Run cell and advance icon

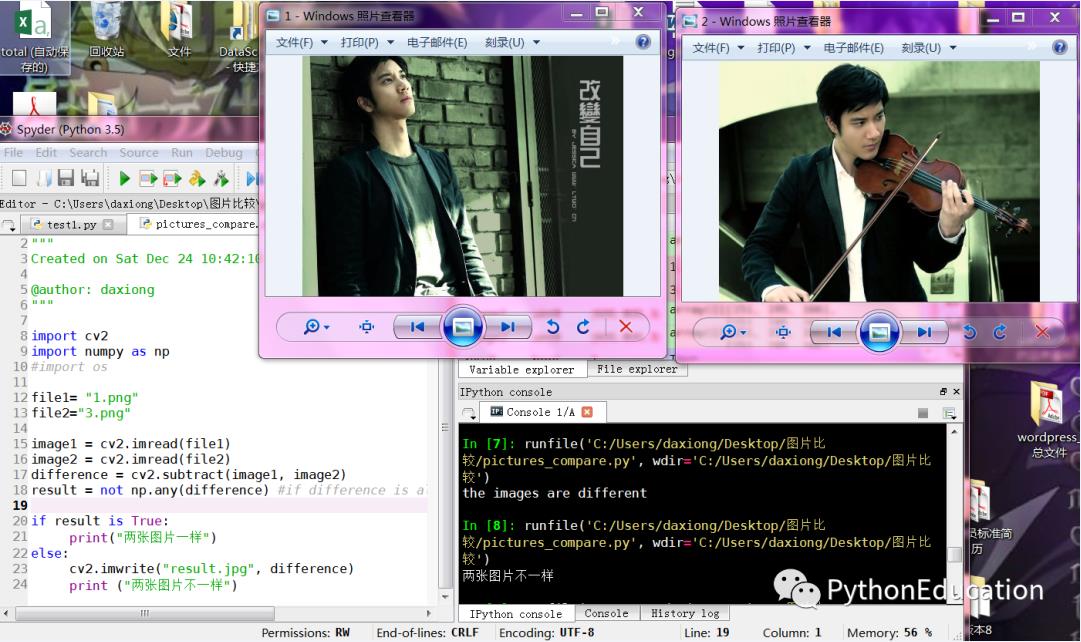tap(172, 179)
